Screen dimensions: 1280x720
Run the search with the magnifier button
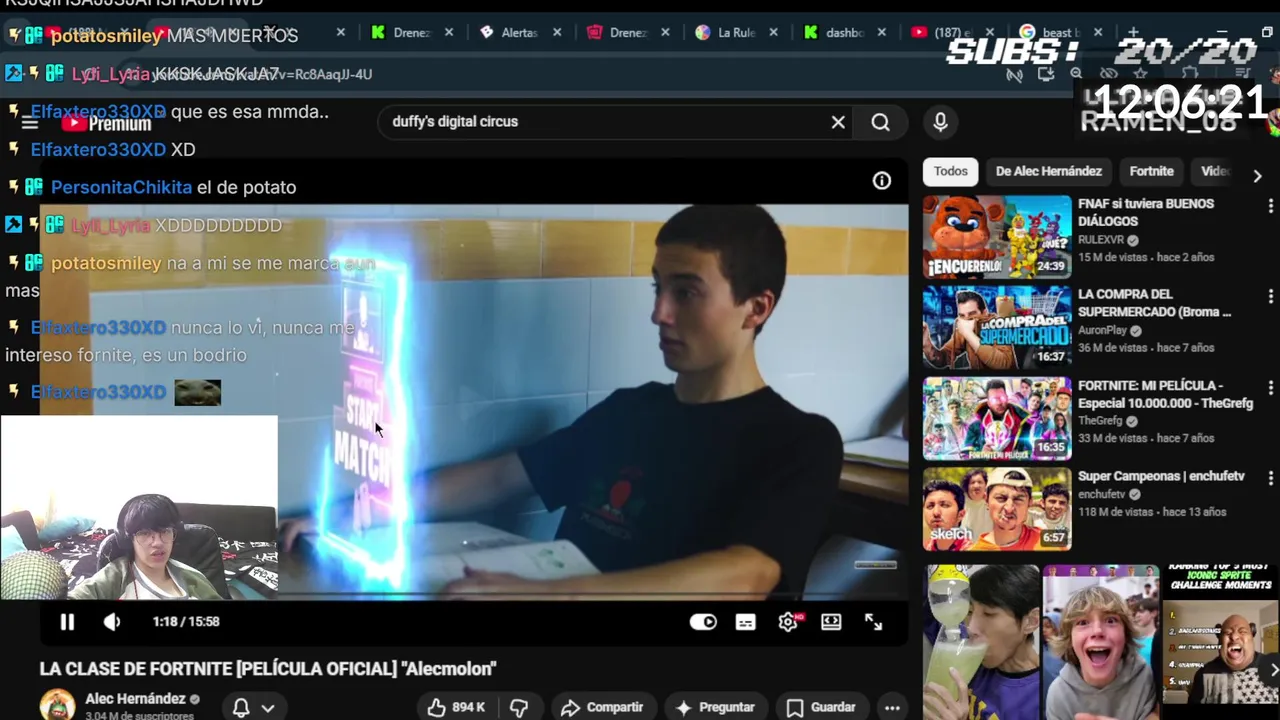point(880,122)
